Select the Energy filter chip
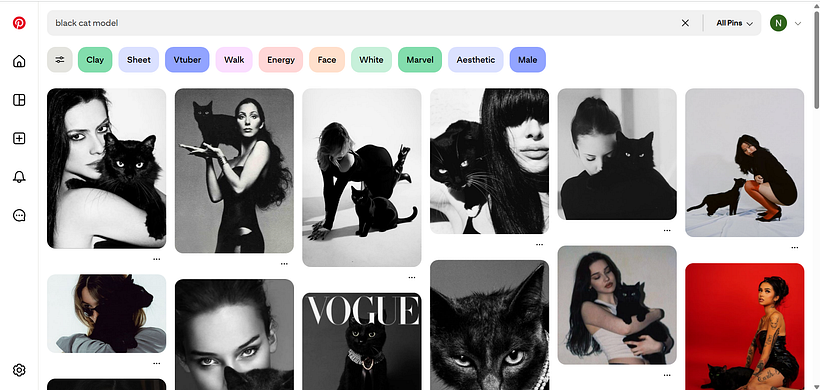 (x=281, y=60)
